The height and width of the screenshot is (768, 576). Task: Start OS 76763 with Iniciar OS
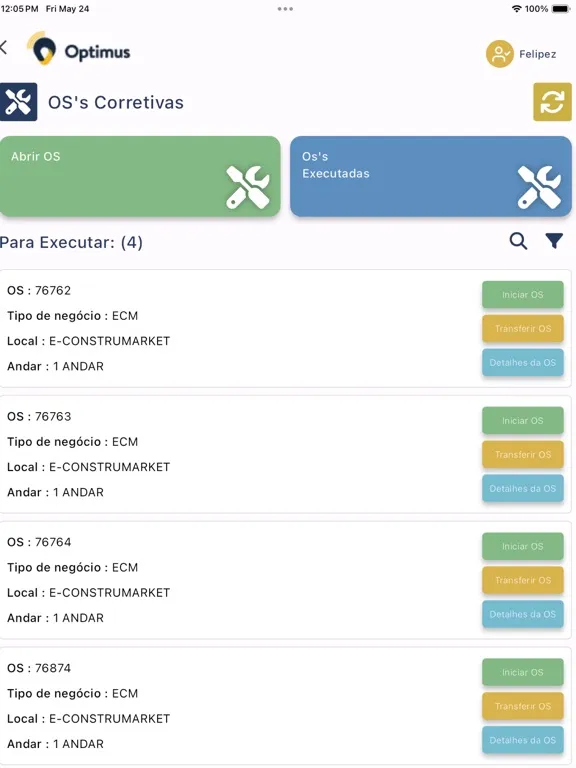coord(523,420)
